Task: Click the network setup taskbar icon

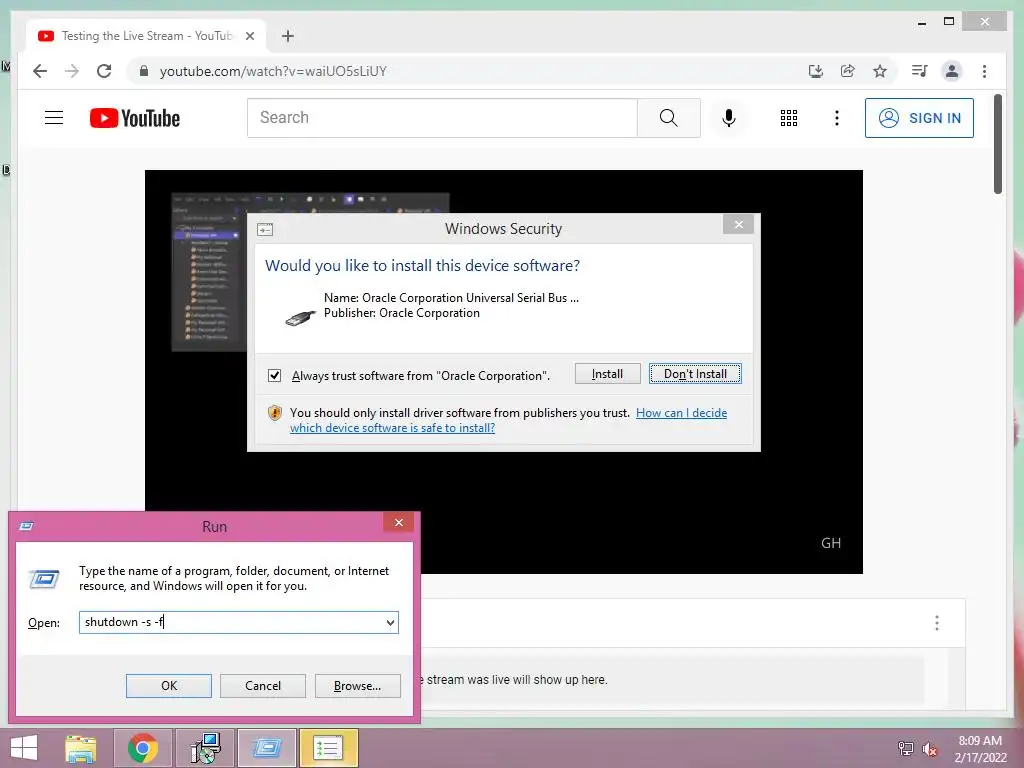Action: pos(205,748)
